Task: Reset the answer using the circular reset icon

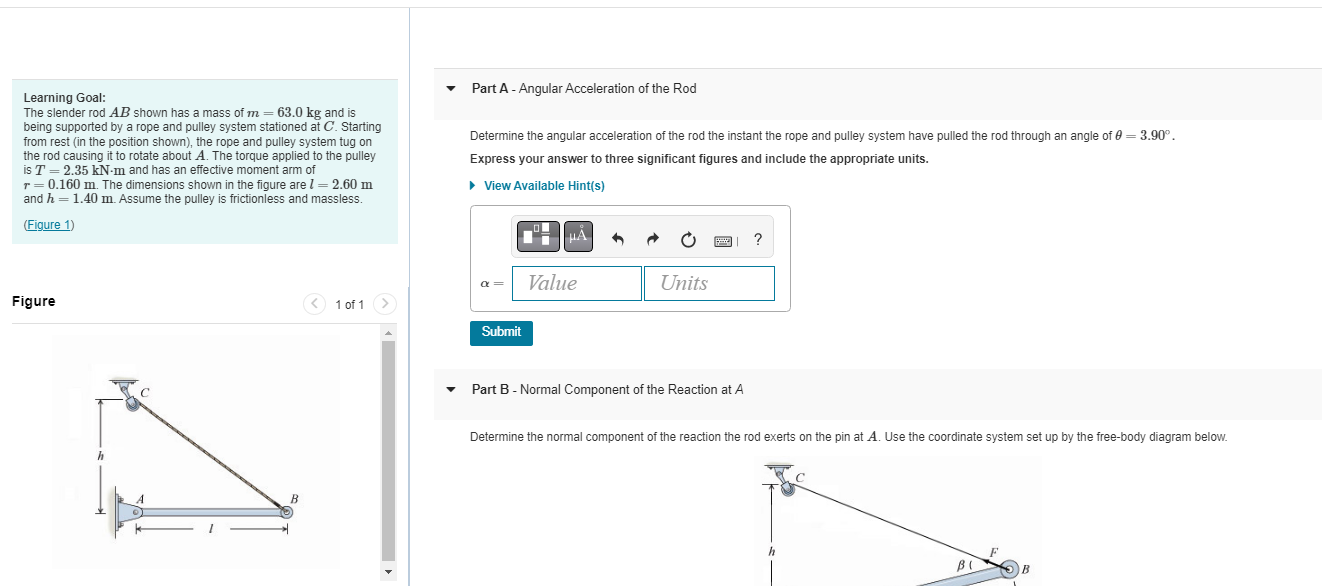Action: coord(688,238)
